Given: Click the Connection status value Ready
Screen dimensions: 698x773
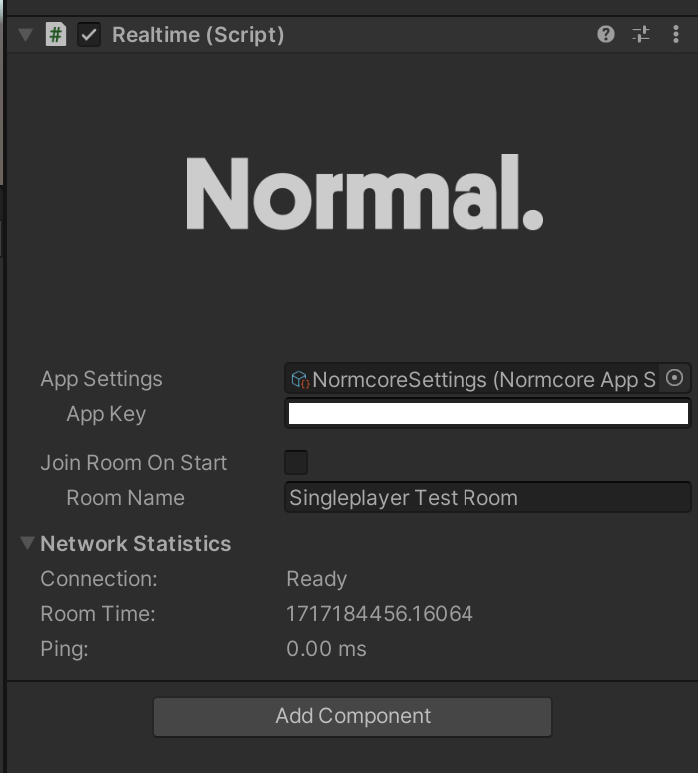Looking at the screenshot, I should coord(316,579).
